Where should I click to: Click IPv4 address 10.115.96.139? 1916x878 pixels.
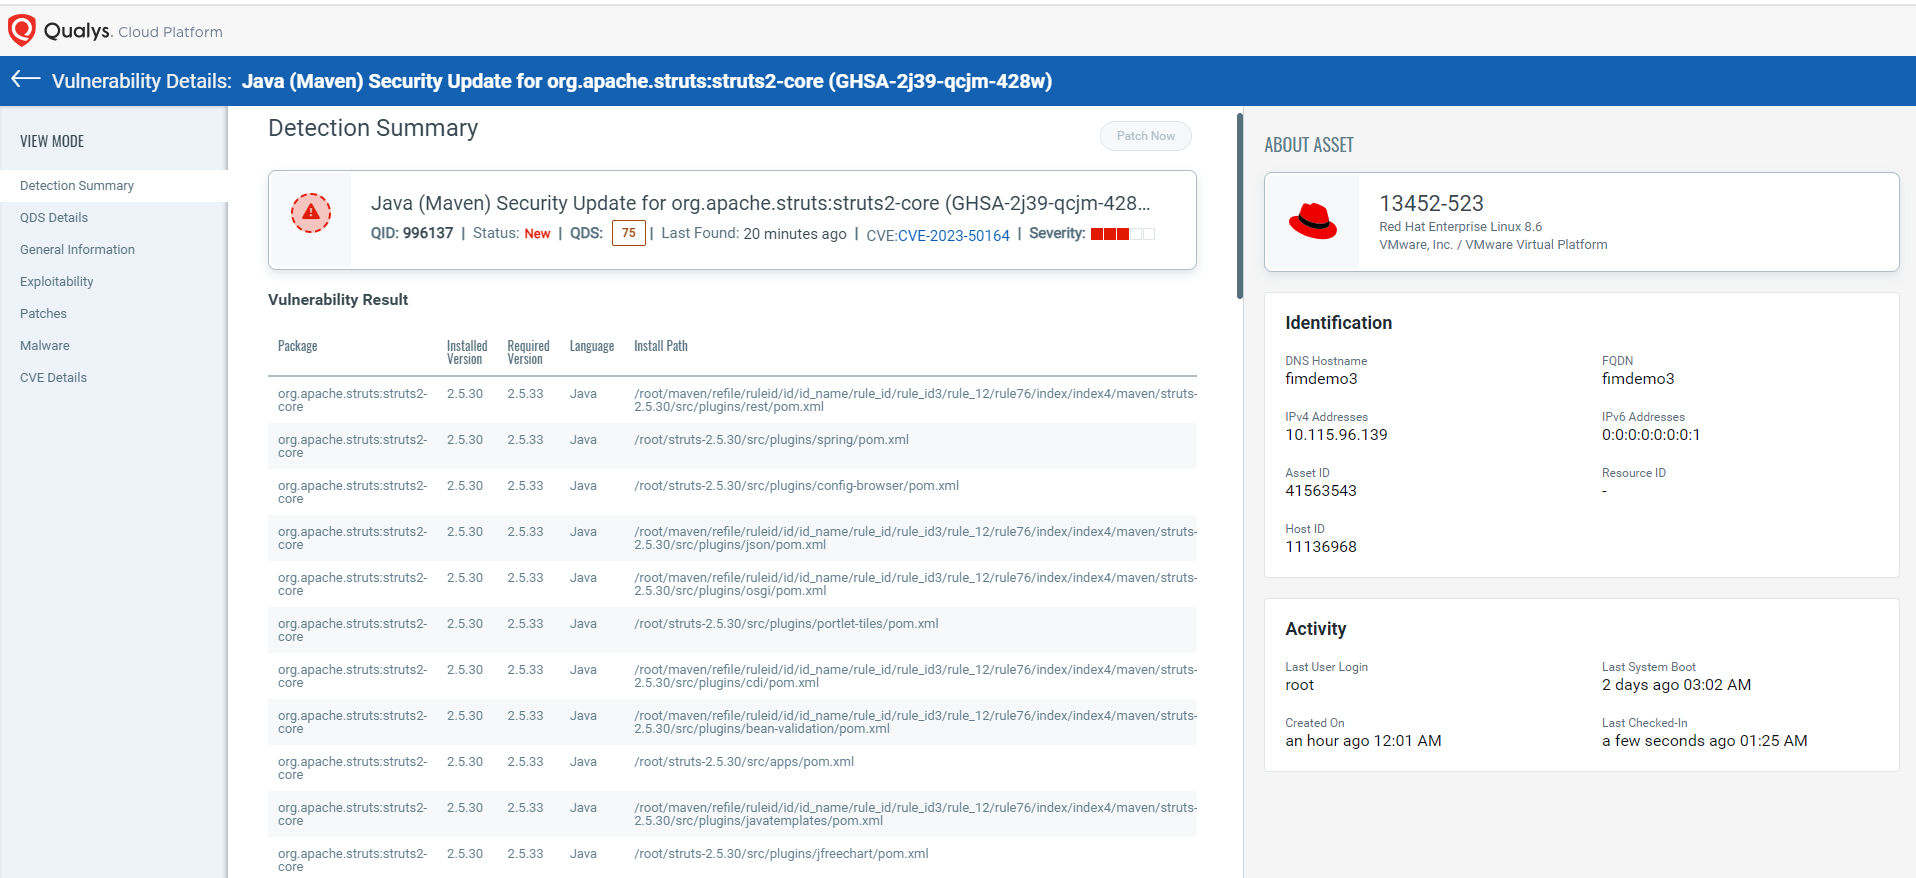pyautogui.click(x=1336, y=435)
